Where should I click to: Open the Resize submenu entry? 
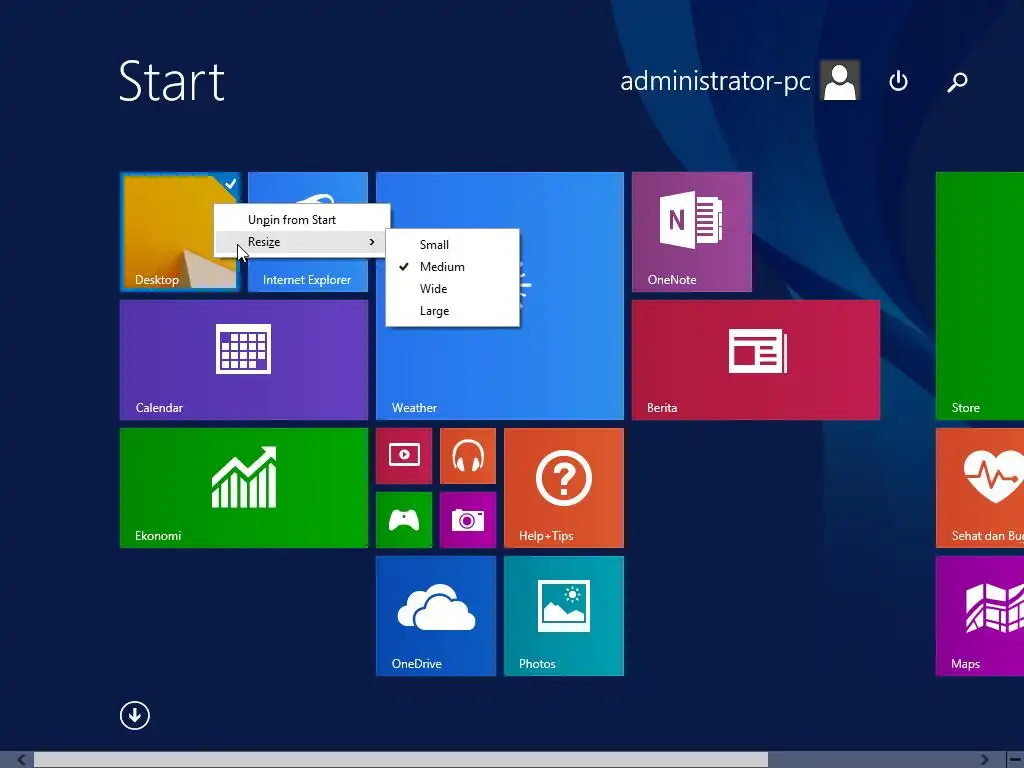click(302, 242)
